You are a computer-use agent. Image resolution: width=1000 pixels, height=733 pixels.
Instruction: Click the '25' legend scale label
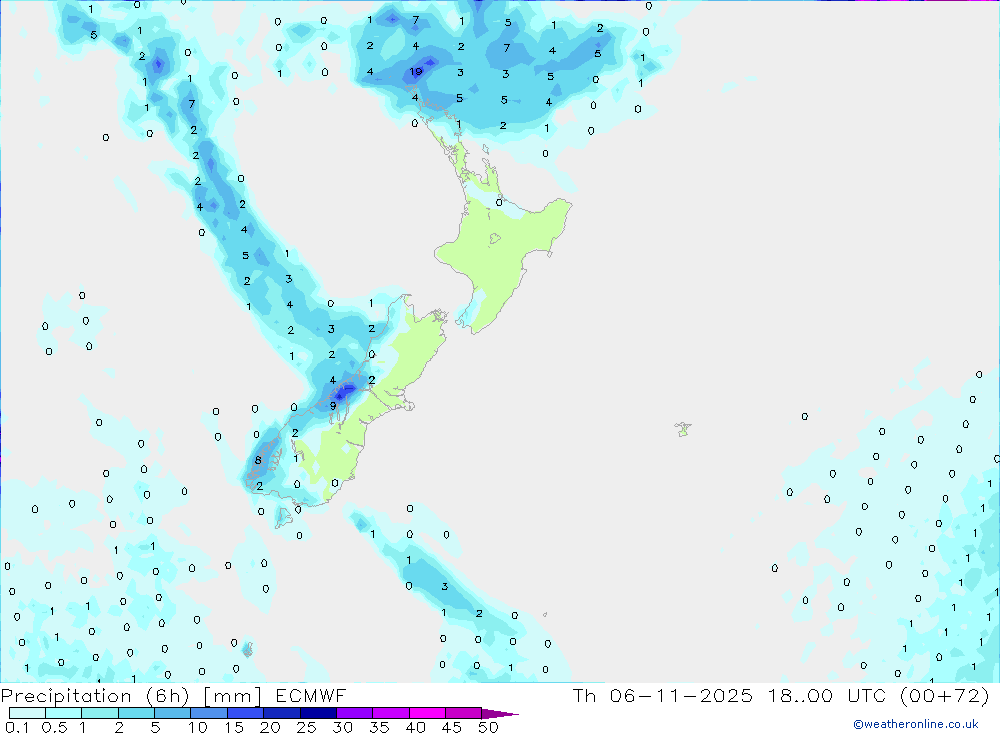click(x=307, y=727)
